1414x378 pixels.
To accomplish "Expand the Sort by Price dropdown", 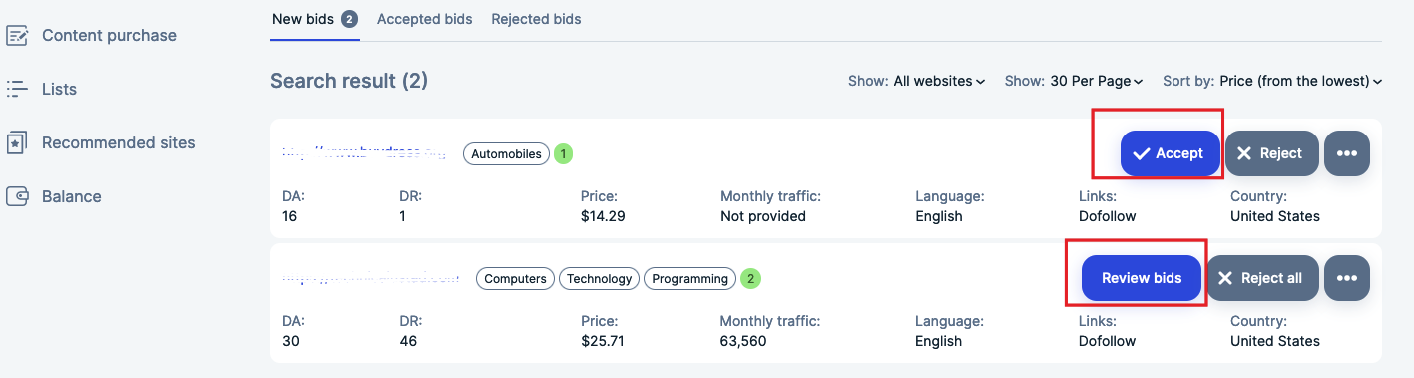I will click(x=1301, y=81).
